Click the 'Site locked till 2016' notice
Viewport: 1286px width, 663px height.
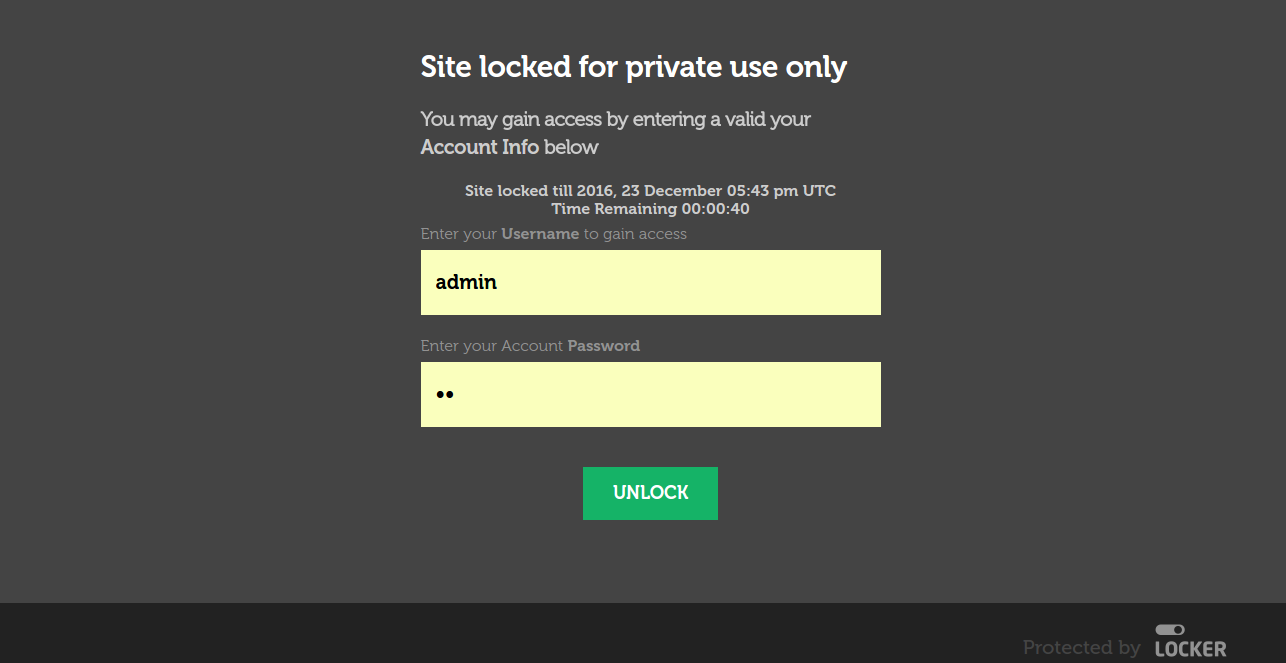point(651,190)
